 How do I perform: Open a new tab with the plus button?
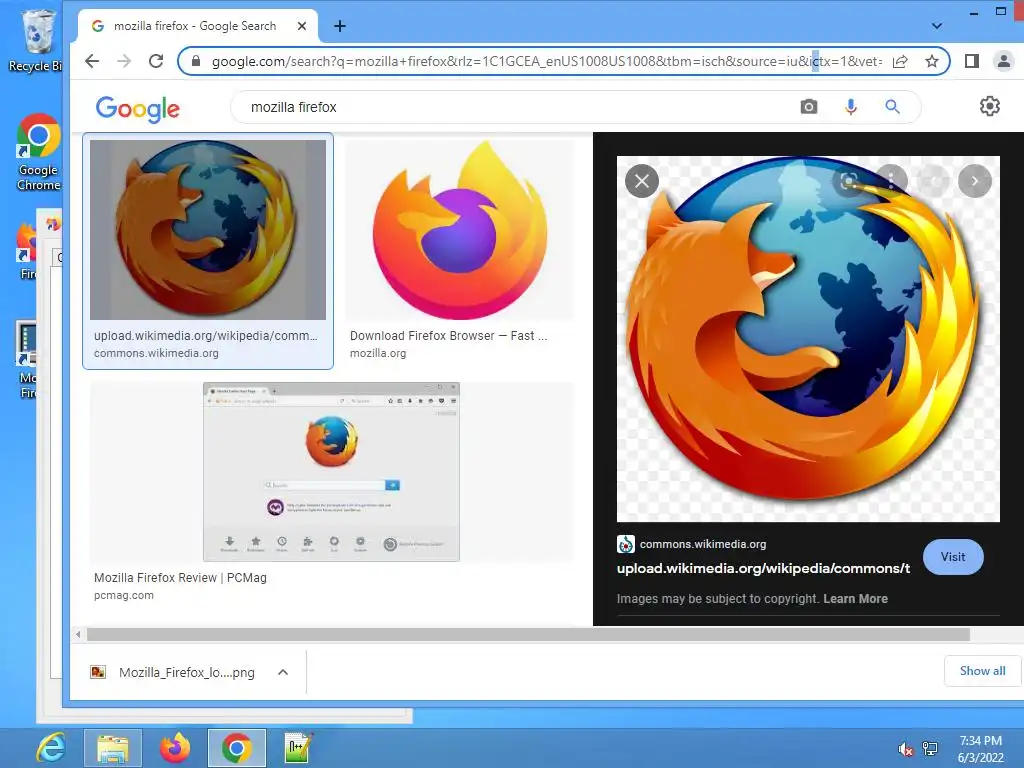[x=340, y=26]
